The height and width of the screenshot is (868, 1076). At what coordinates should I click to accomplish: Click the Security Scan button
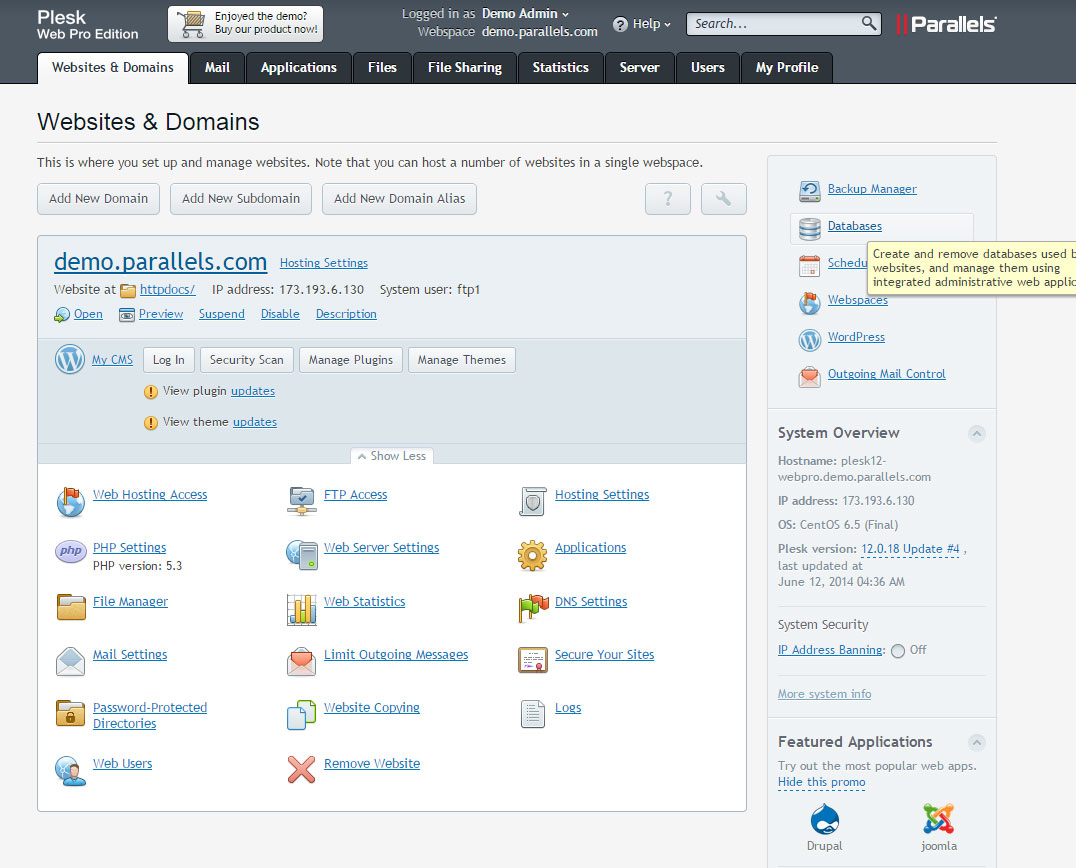tap(246, 360)
